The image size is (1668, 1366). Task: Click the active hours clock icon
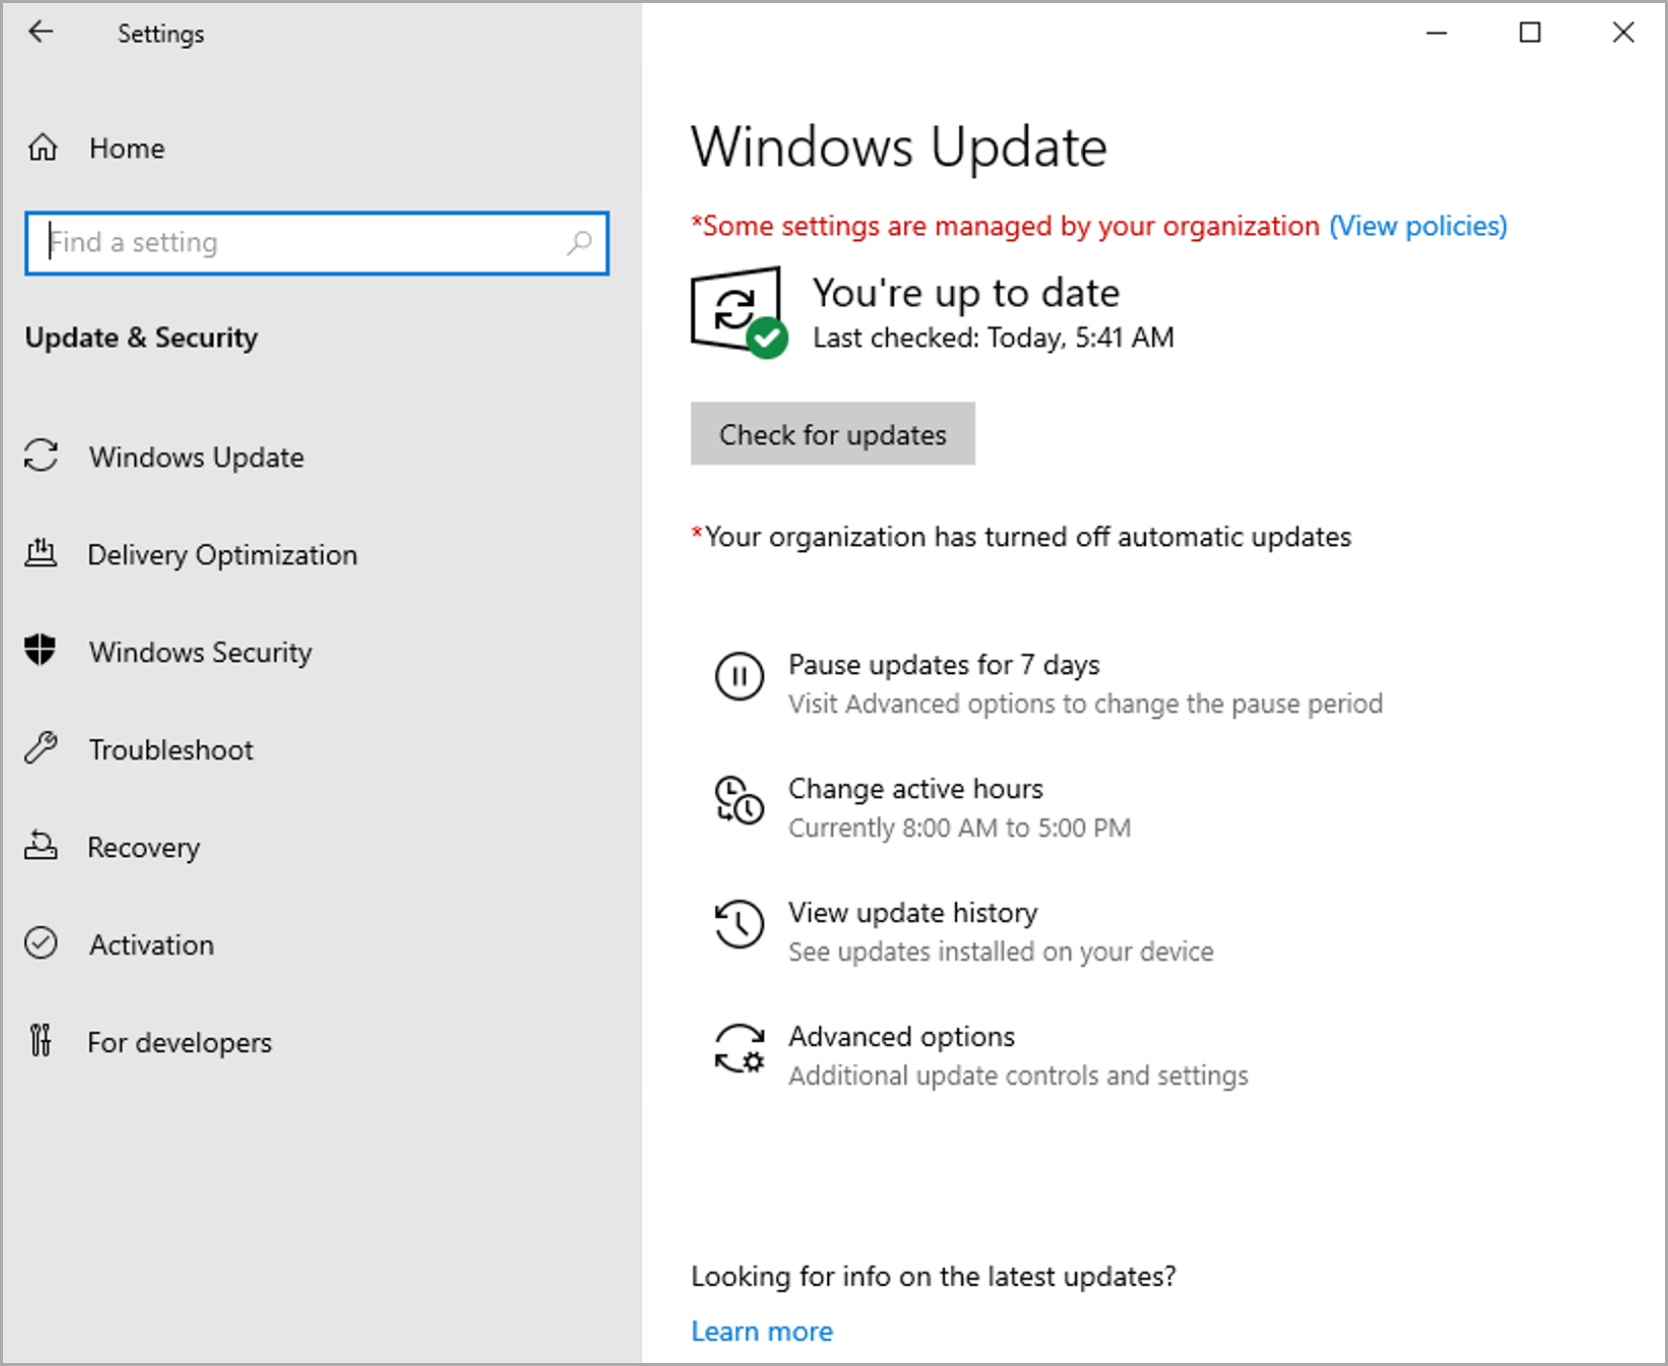point(739,800)
